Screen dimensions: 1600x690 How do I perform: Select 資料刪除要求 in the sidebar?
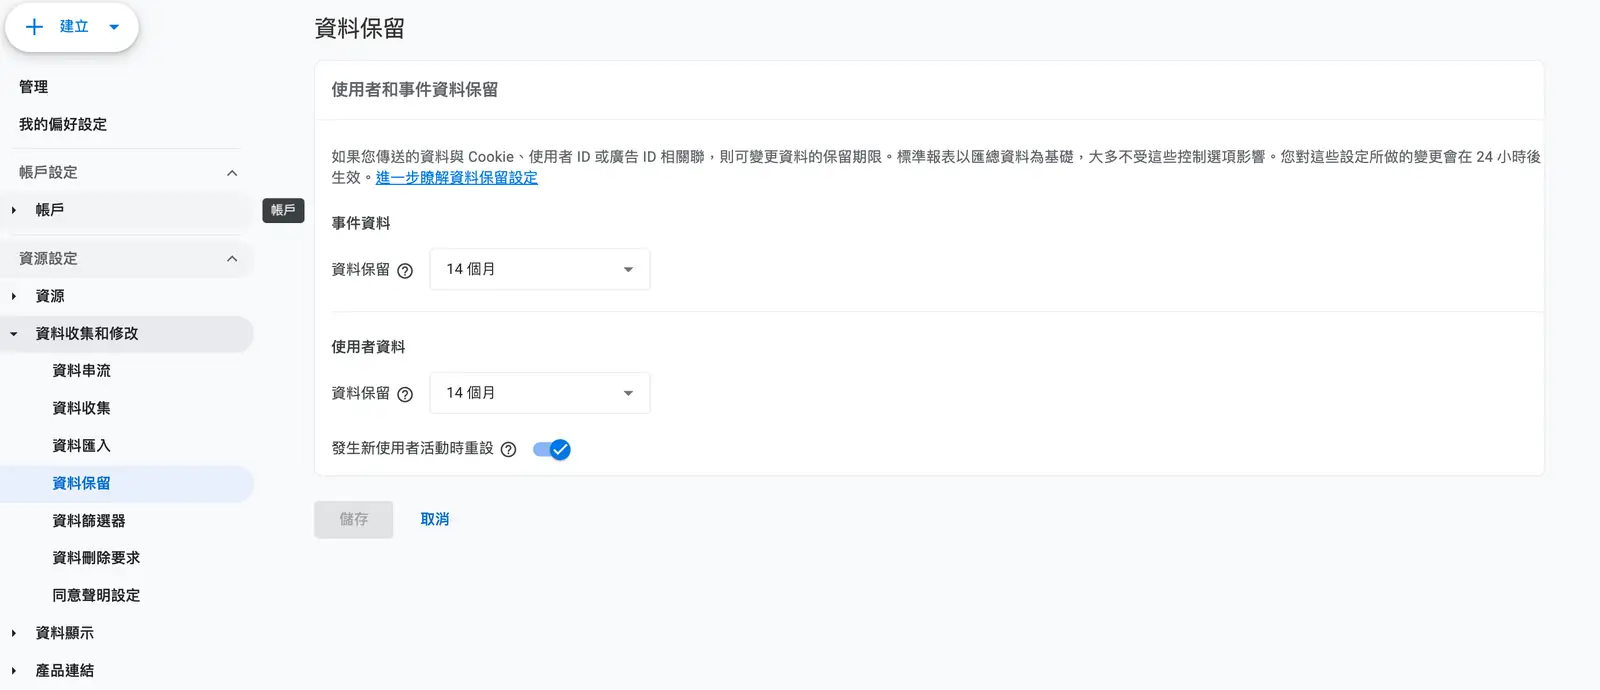(96, 558)
